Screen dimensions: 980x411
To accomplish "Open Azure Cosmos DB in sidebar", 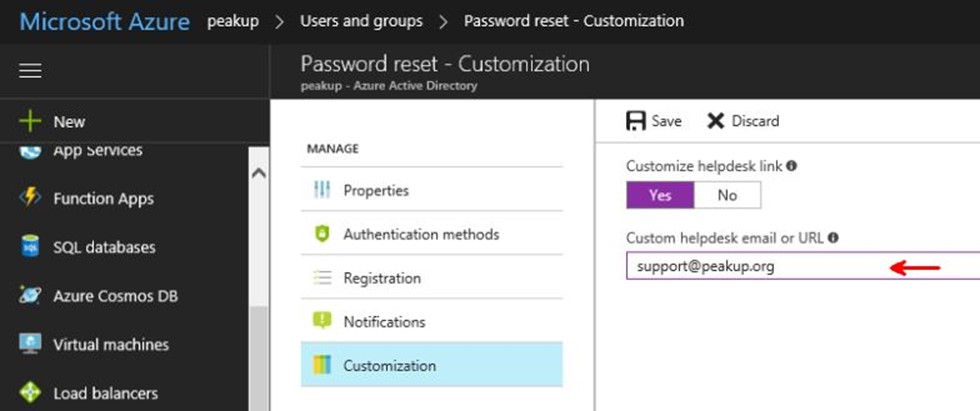I will pos(116,295).
